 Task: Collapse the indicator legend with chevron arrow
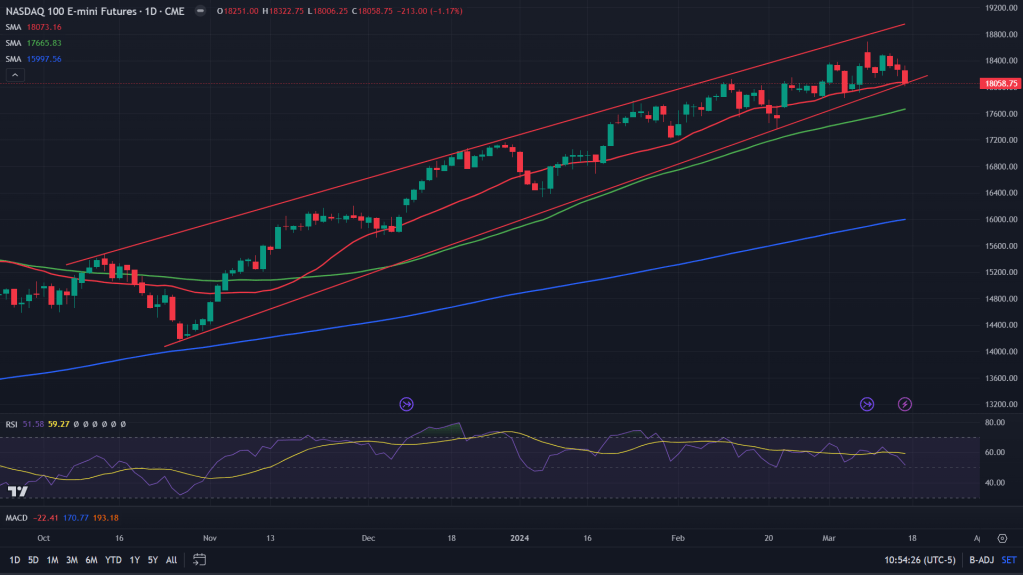click(x=11, y=75)
